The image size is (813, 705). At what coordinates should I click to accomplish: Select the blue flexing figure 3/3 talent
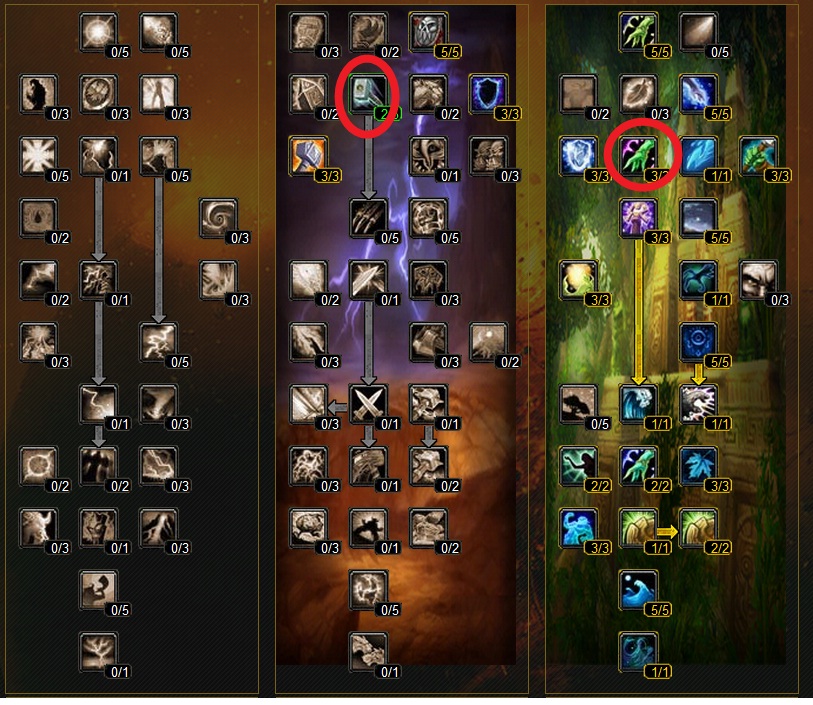578,528
